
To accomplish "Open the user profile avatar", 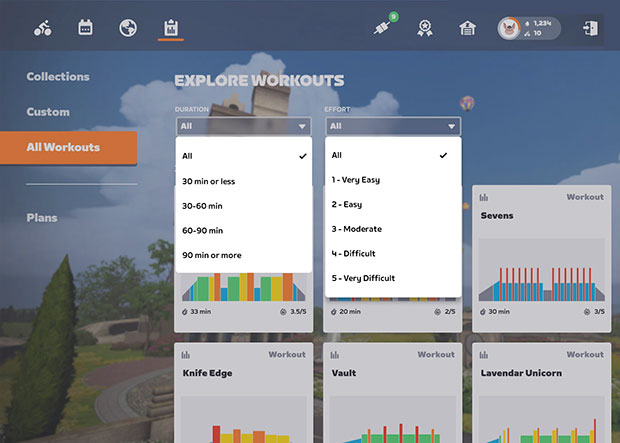I will [x=509, y=28].
